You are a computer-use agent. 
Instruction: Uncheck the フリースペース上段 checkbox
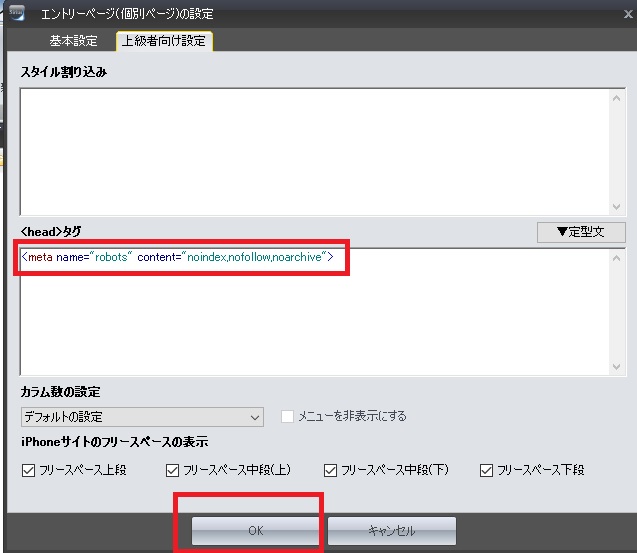(x=28, y=470)
